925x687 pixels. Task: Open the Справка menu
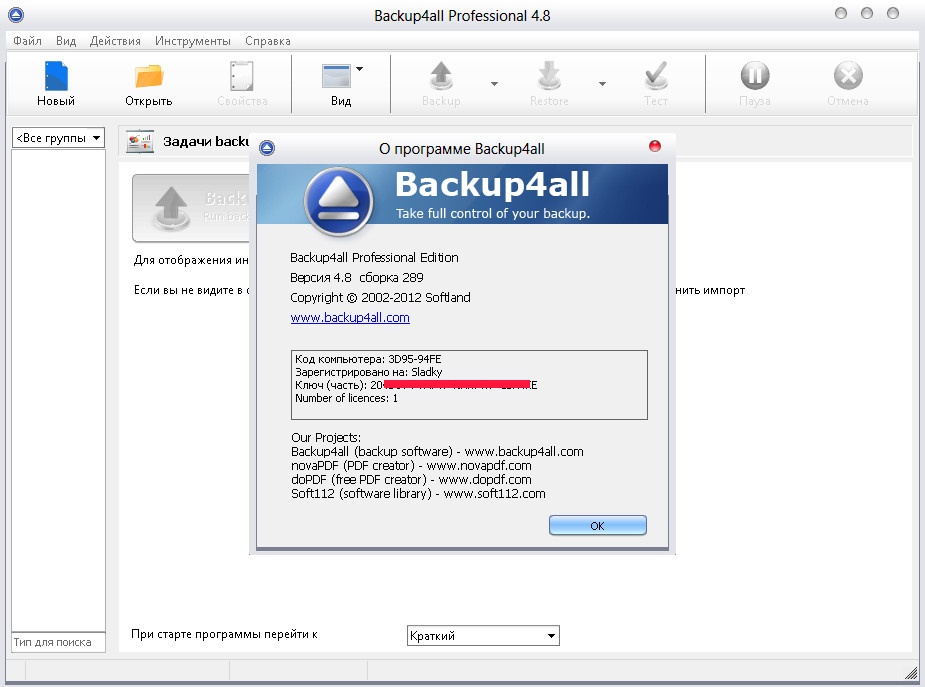click(x=267, y=41)
